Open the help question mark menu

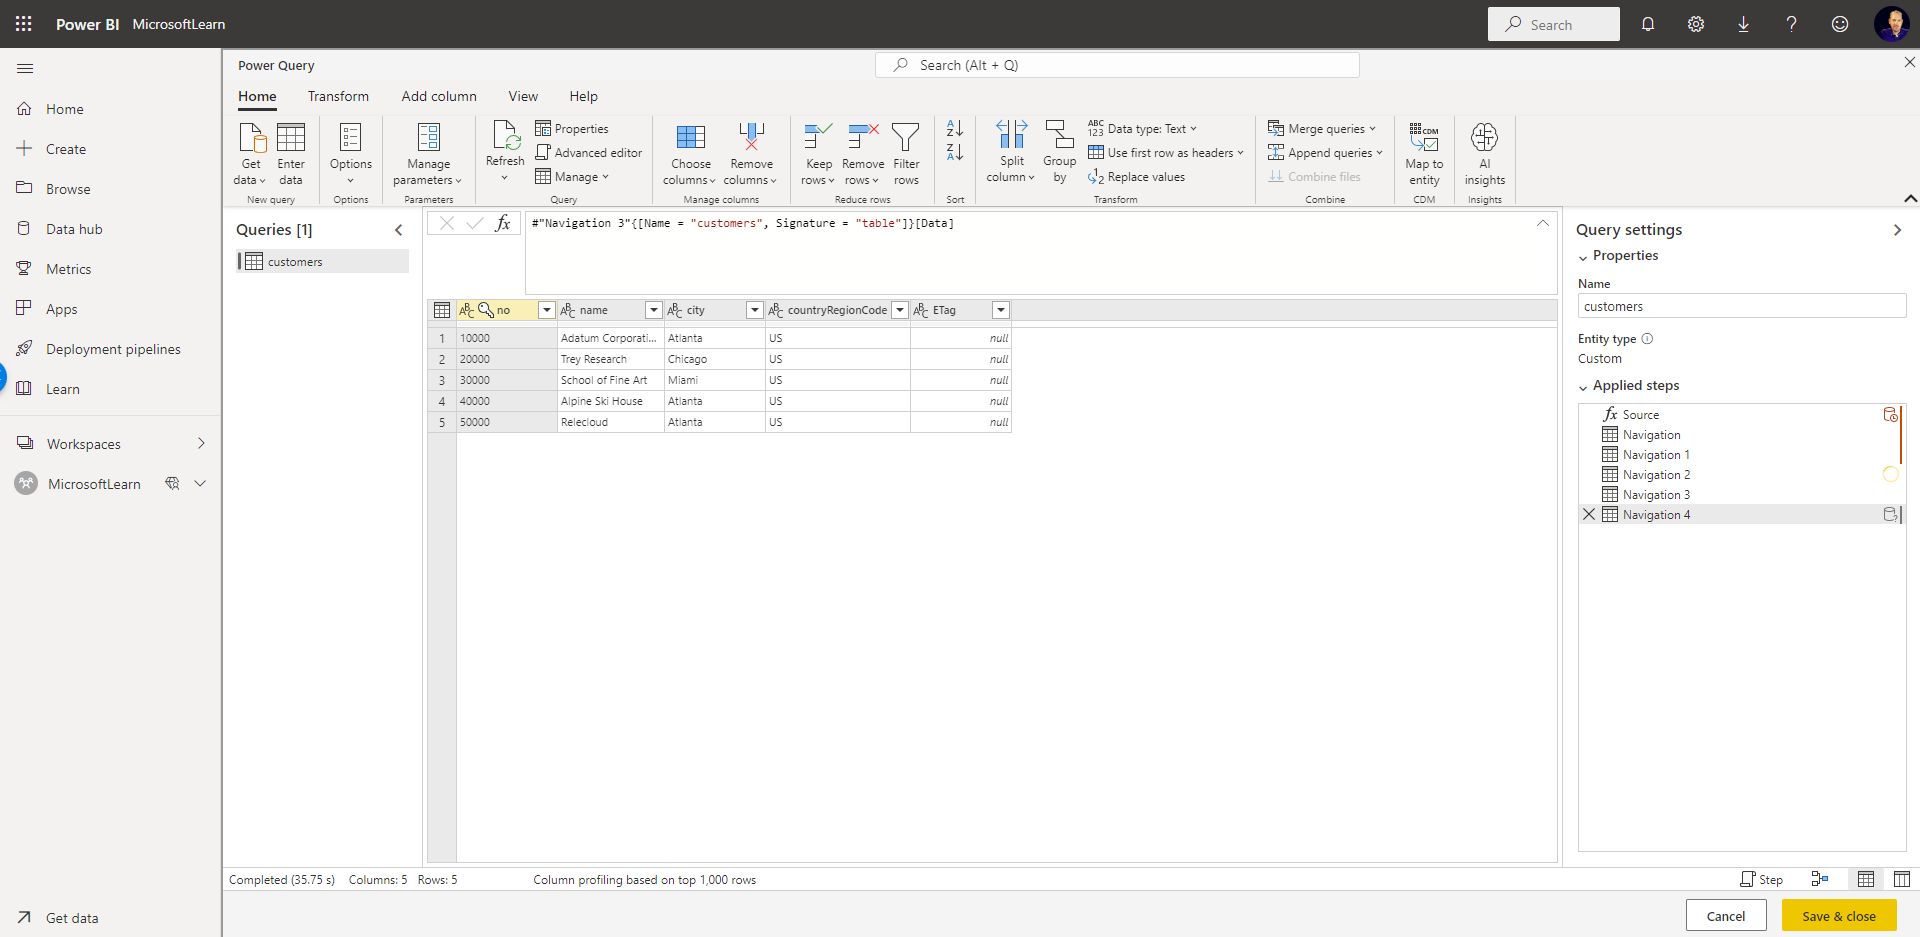click(x=1792, y=24)
